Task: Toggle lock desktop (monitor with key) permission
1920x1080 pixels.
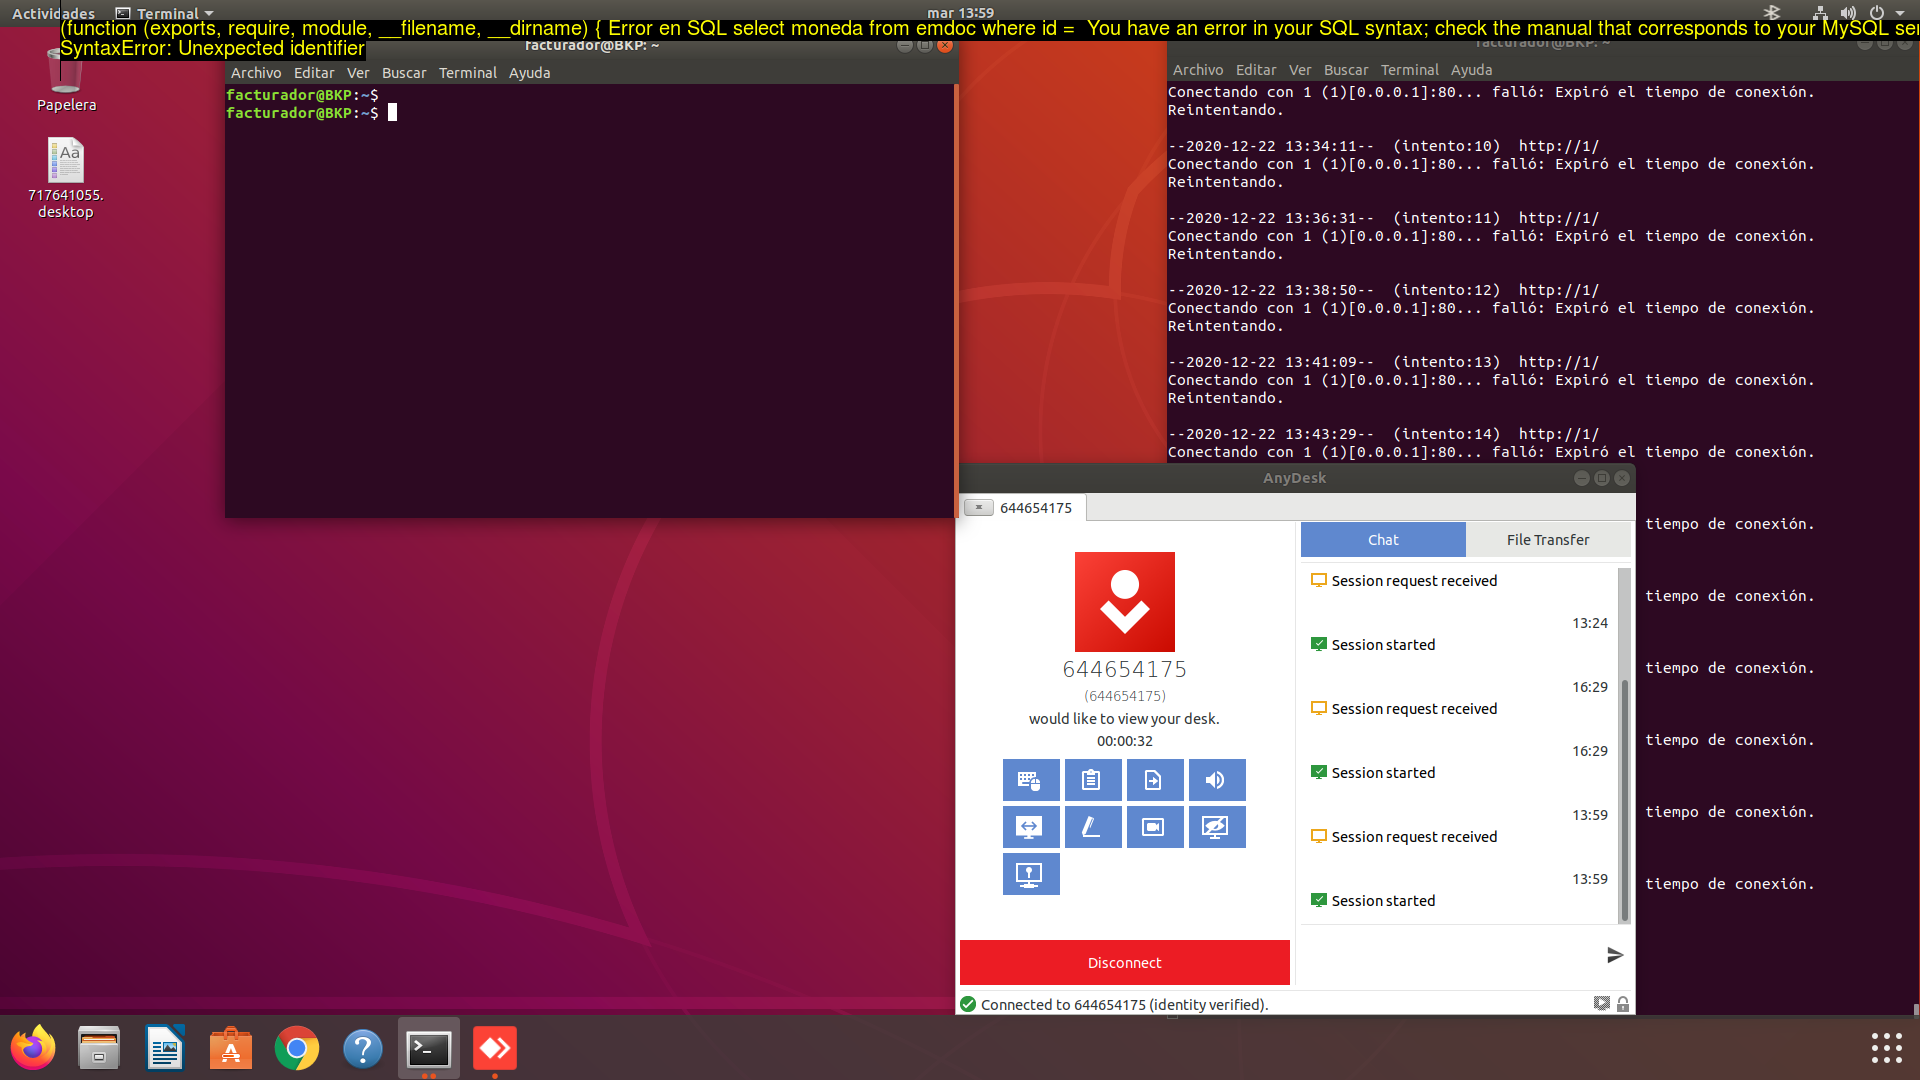Action: pyautogui.click(x=1031, y=874)
